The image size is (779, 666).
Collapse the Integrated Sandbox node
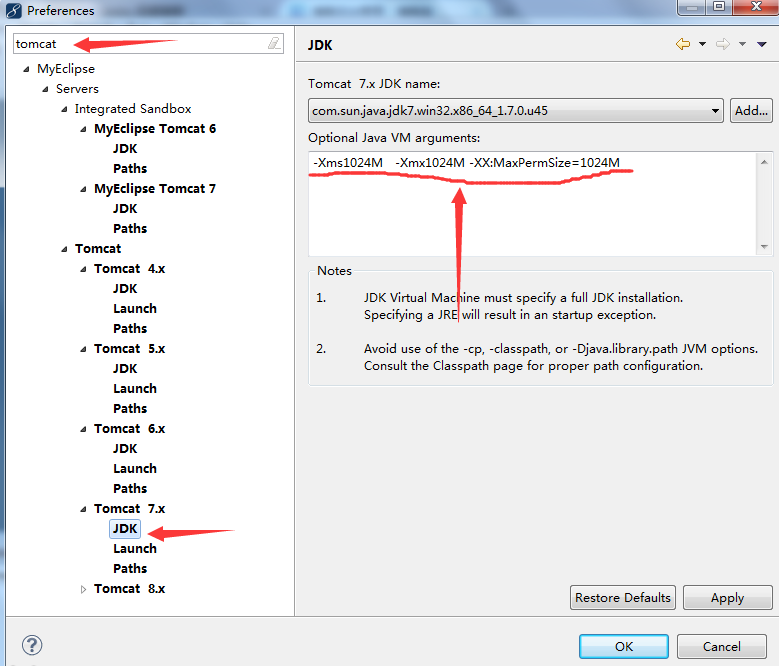coord(64,109)
